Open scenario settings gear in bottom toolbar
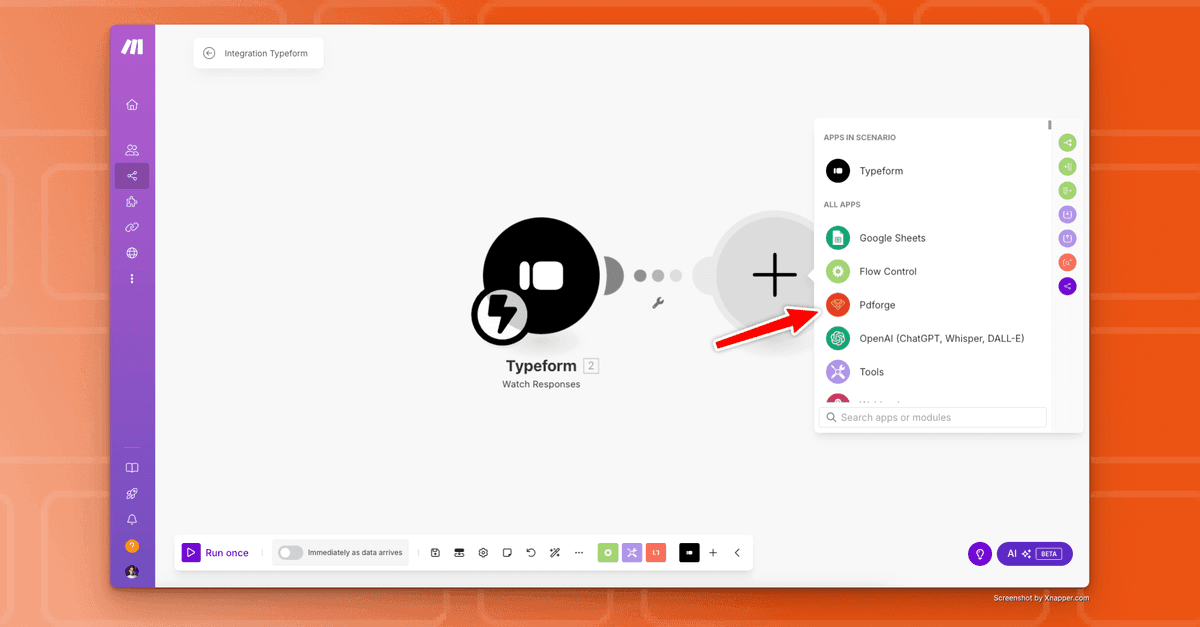 (x=483, y=552)
